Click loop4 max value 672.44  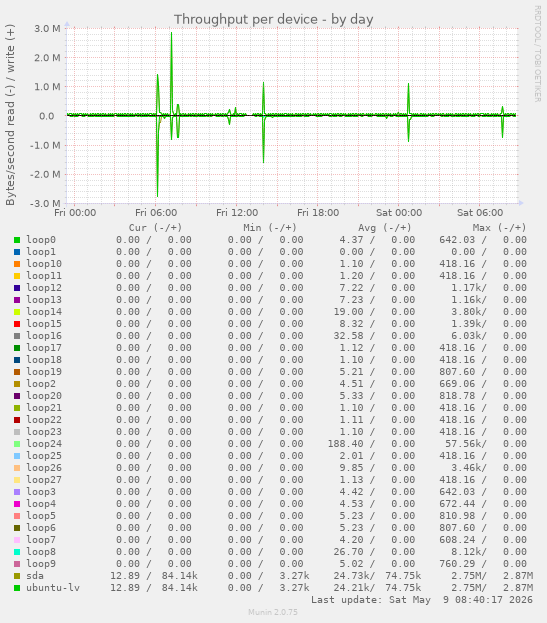457,504
